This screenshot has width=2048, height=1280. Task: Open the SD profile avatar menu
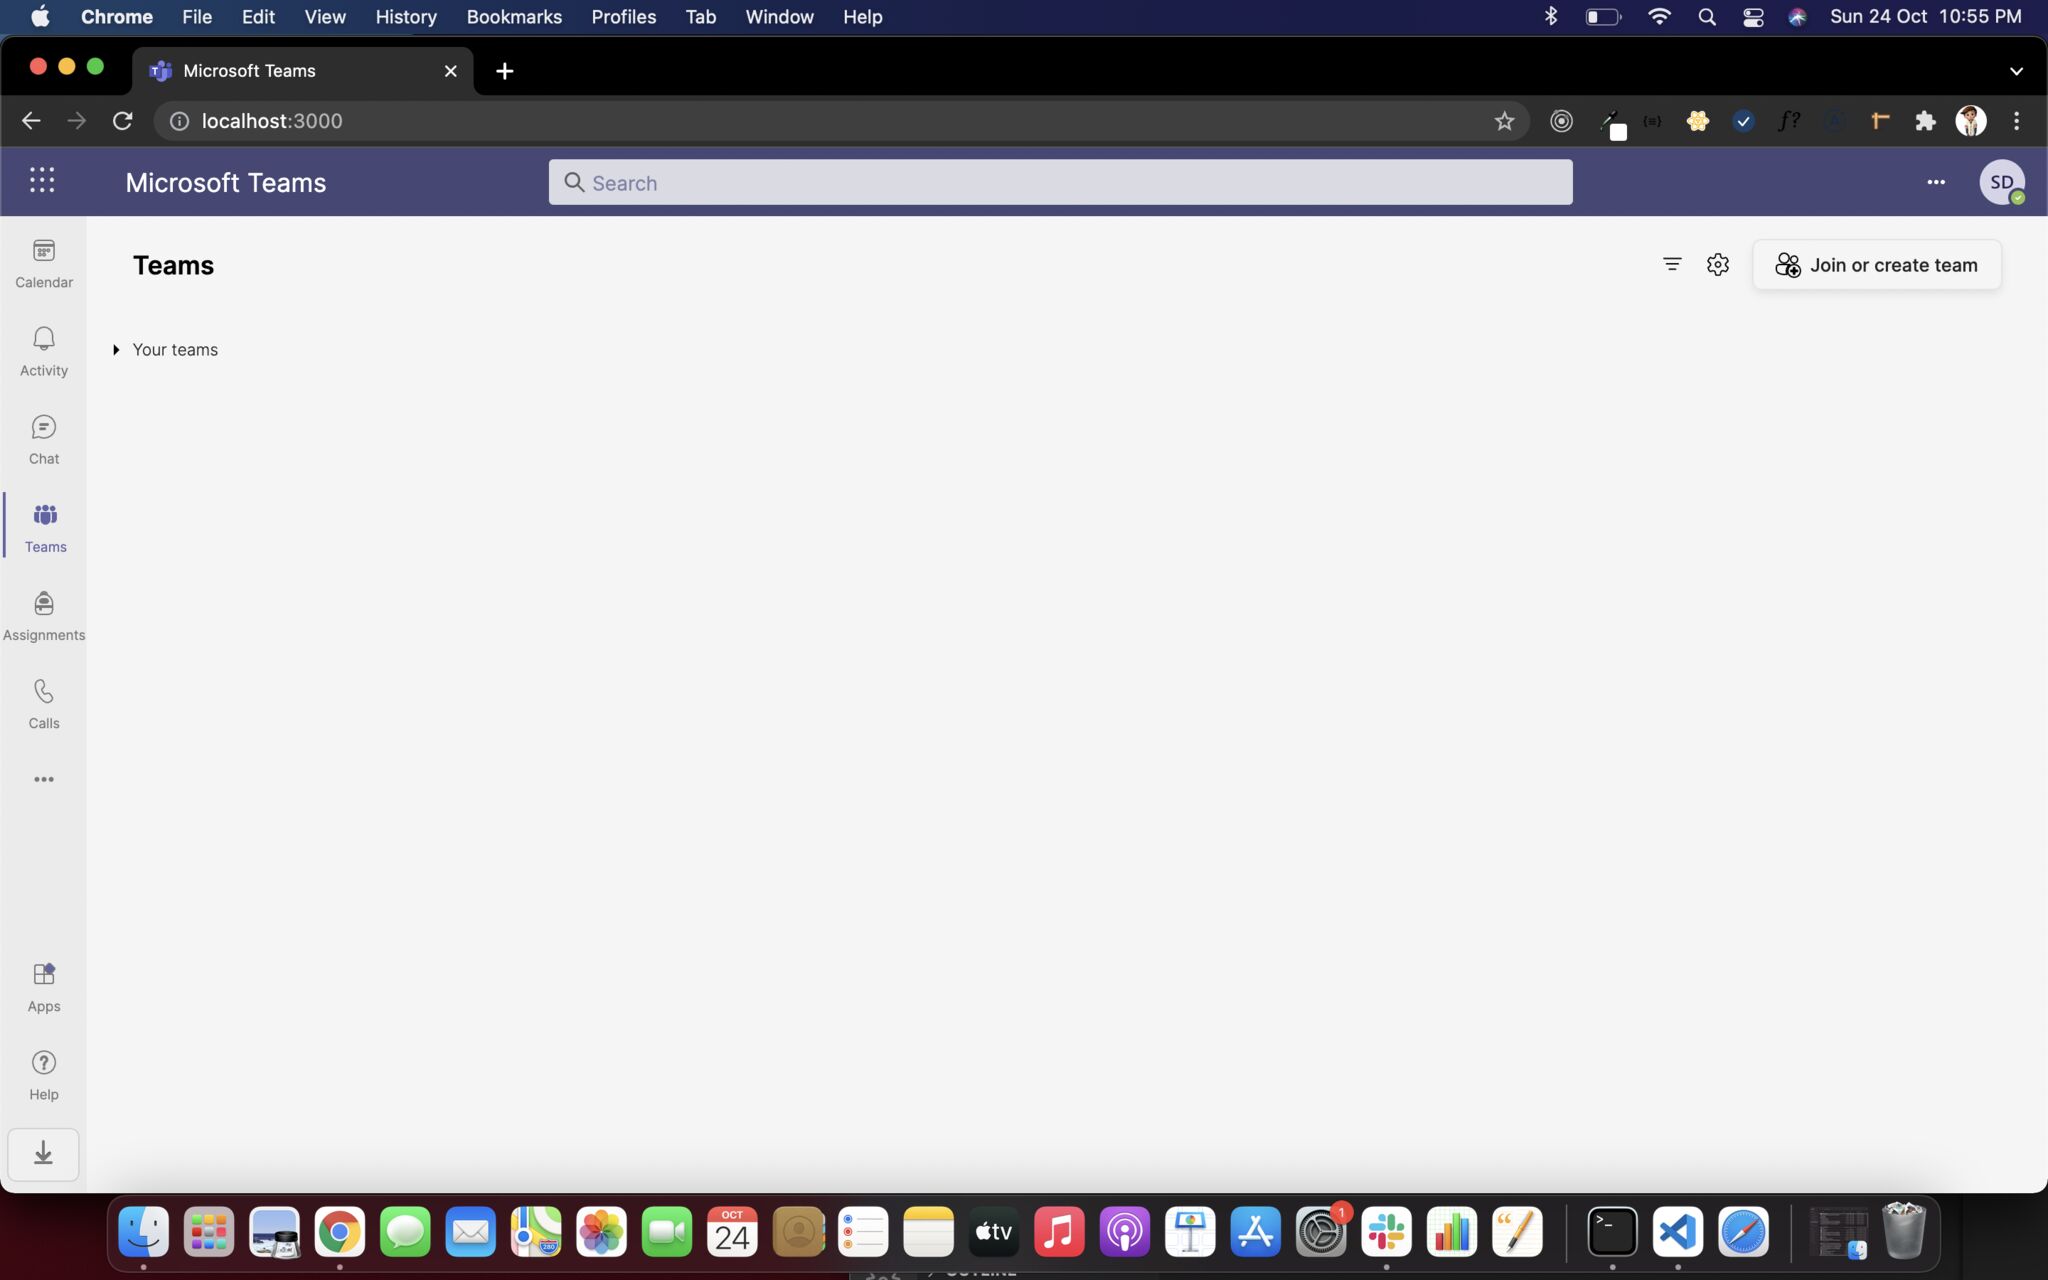2001,182
